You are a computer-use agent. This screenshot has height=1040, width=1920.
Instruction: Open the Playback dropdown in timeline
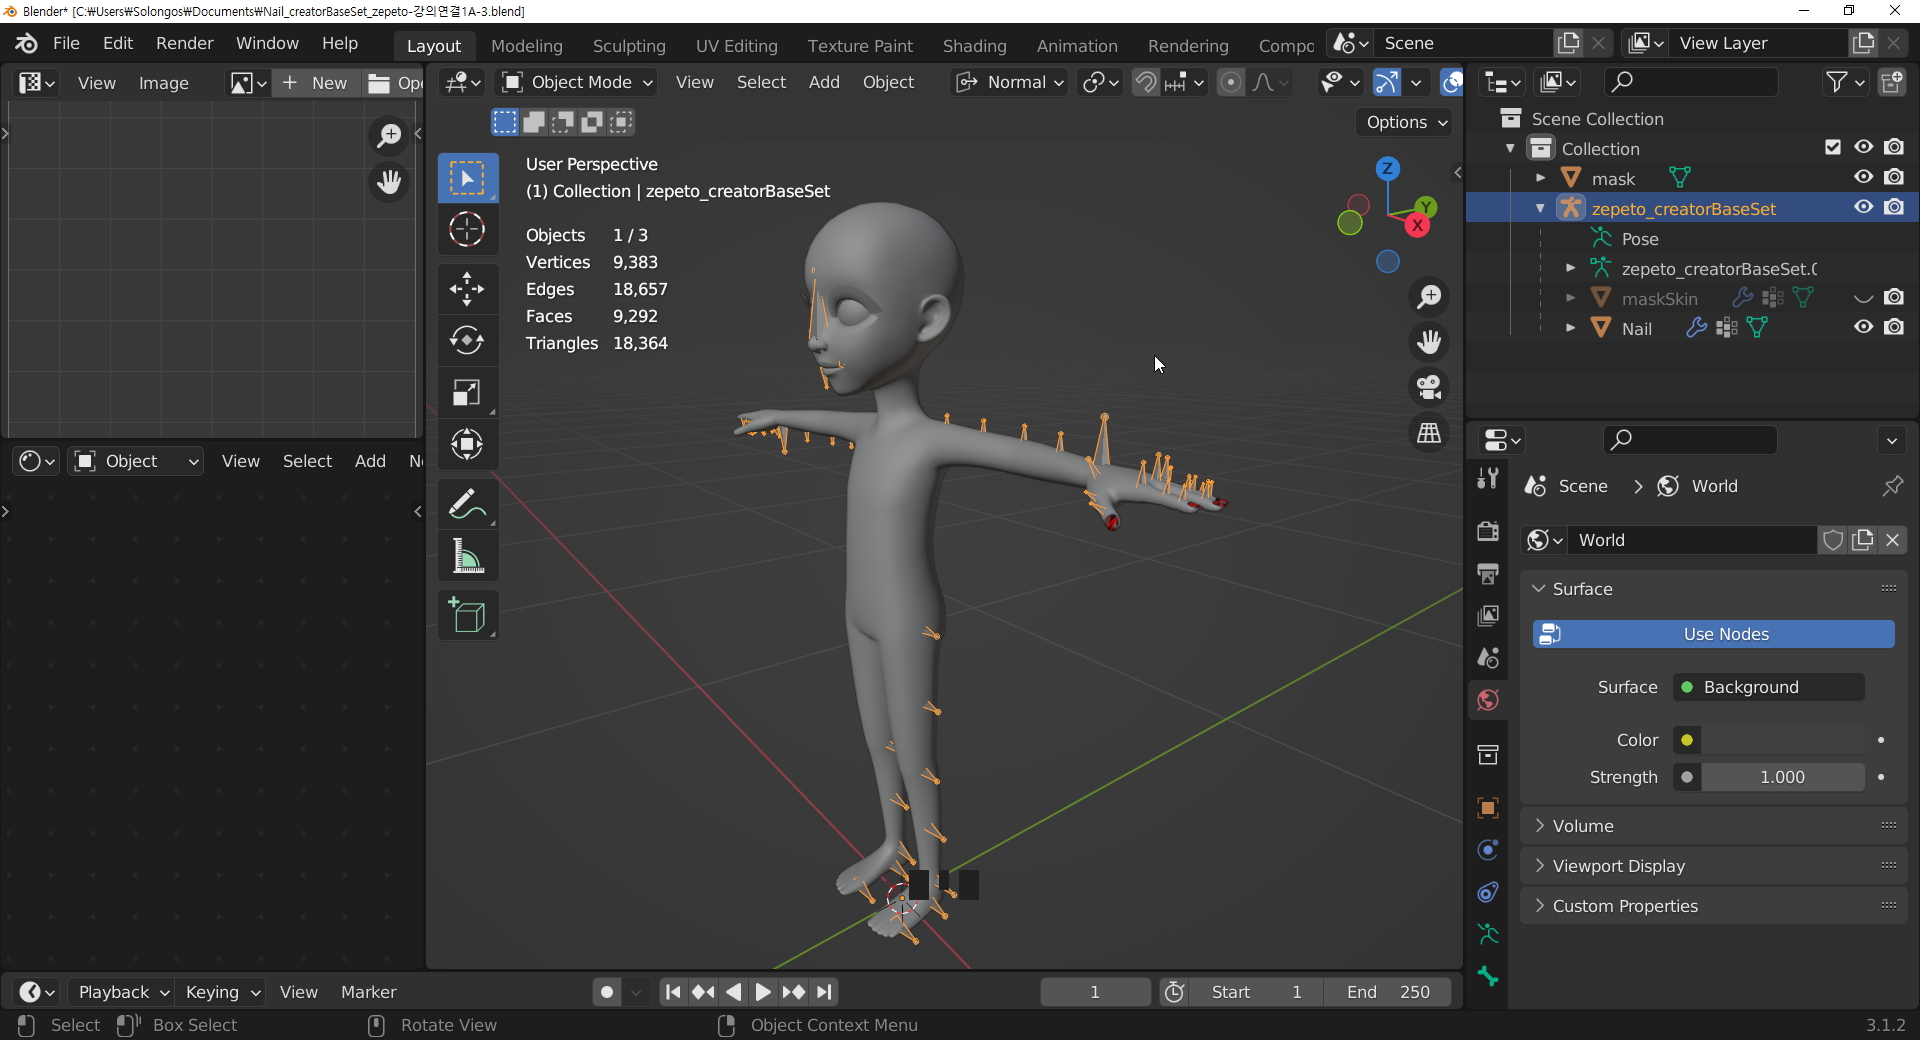tap(123, 992)
